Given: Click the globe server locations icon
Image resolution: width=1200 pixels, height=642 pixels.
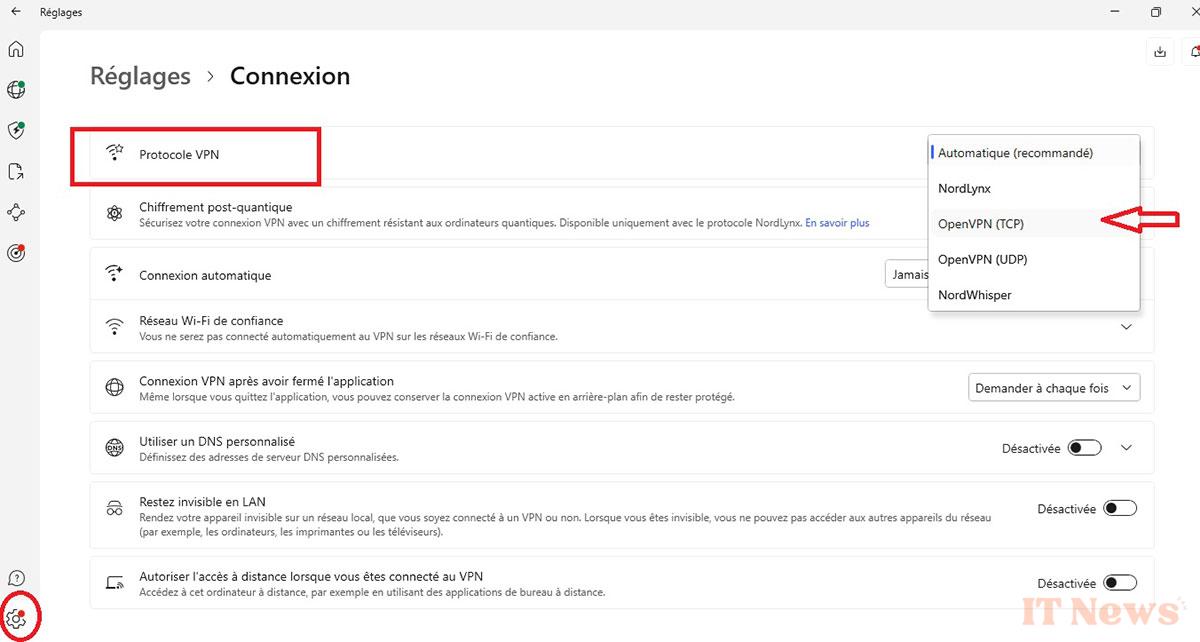Looking at the screenshot, I should pyautogui.click(x=16, y=90).
